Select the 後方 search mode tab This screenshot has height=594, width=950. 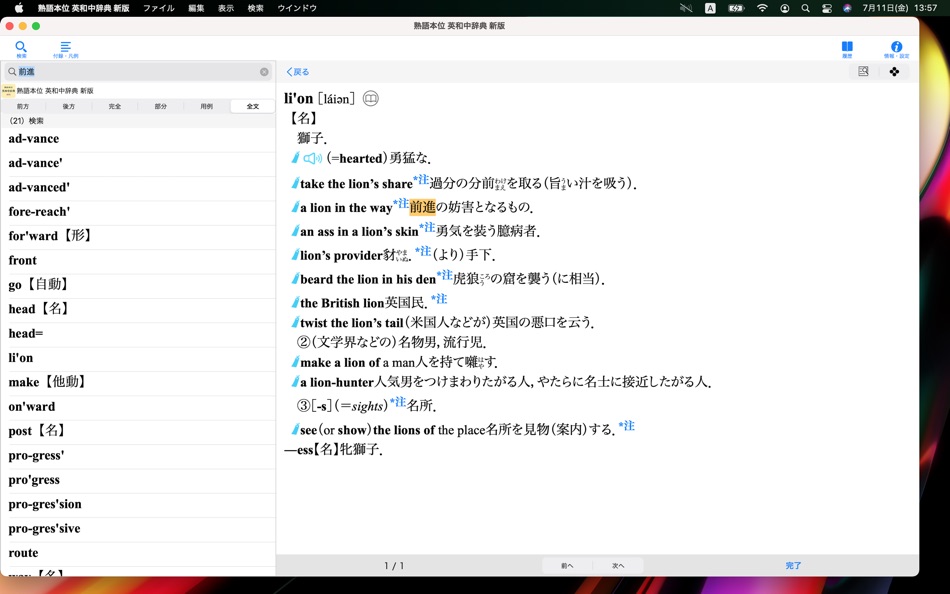68,106
